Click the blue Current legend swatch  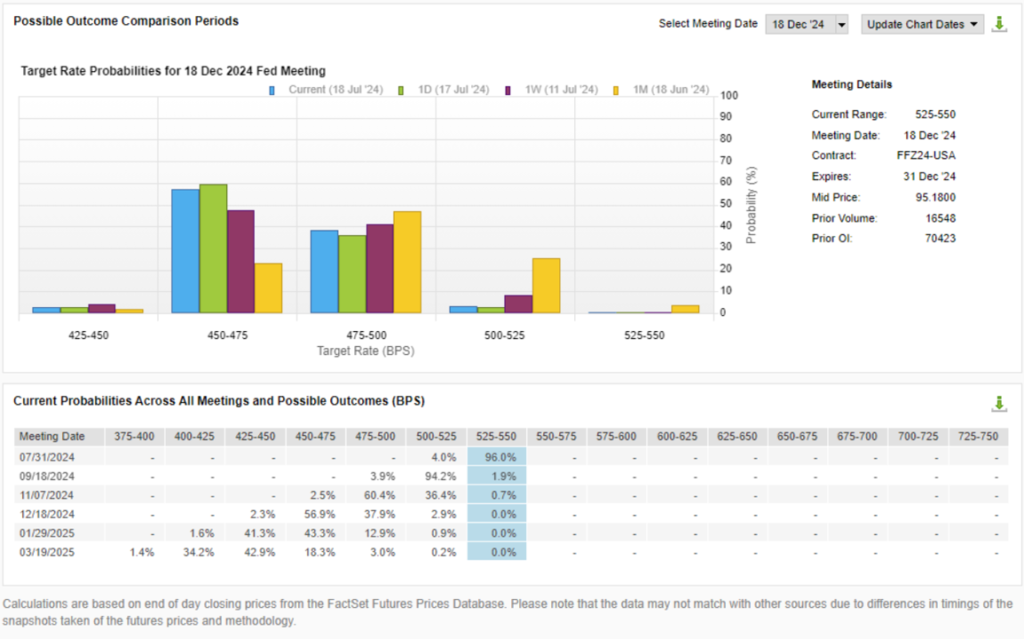click(x=272, y=90)
